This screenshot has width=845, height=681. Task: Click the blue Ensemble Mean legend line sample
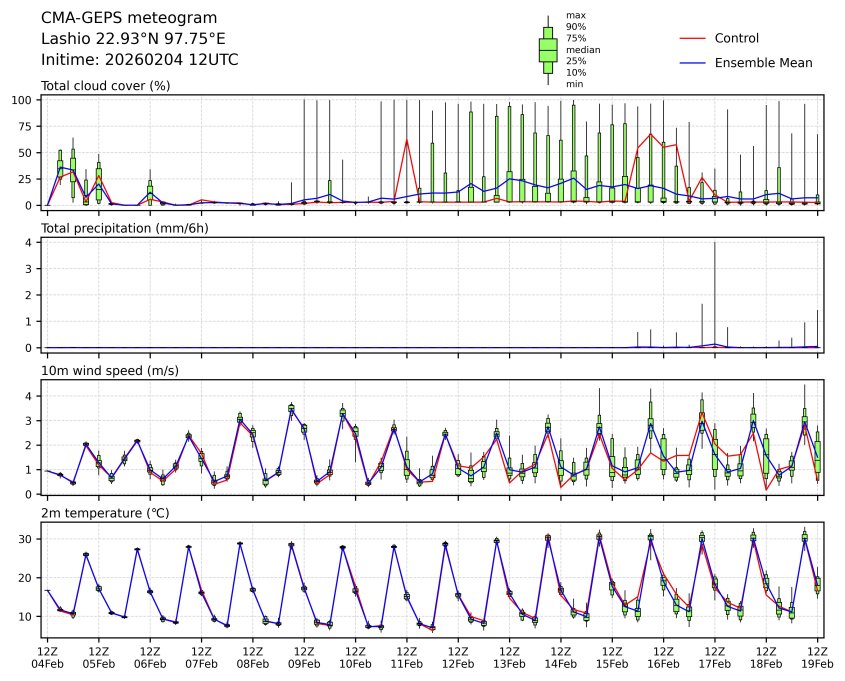[693, 63]
